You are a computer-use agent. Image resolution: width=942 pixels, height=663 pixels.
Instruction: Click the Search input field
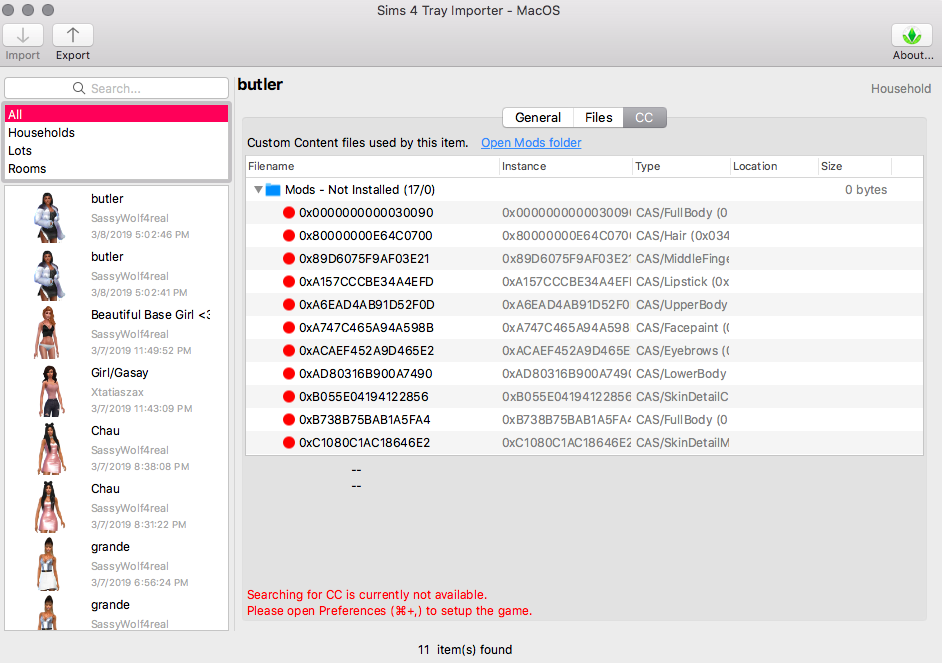click(117, 88)
